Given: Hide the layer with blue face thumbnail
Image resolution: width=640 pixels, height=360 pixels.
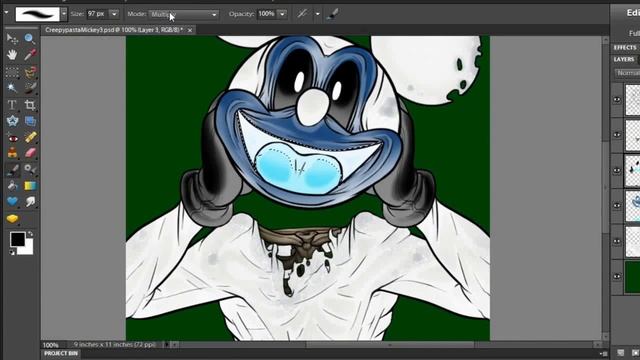Looking at the screenshot, I should pyautogui.click(x=617, y=206).
